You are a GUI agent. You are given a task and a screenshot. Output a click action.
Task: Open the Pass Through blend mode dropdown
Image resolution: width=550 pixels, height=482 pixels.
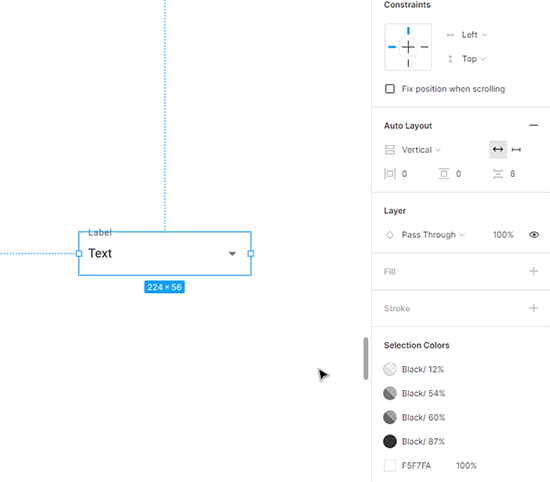click(433, 235)
